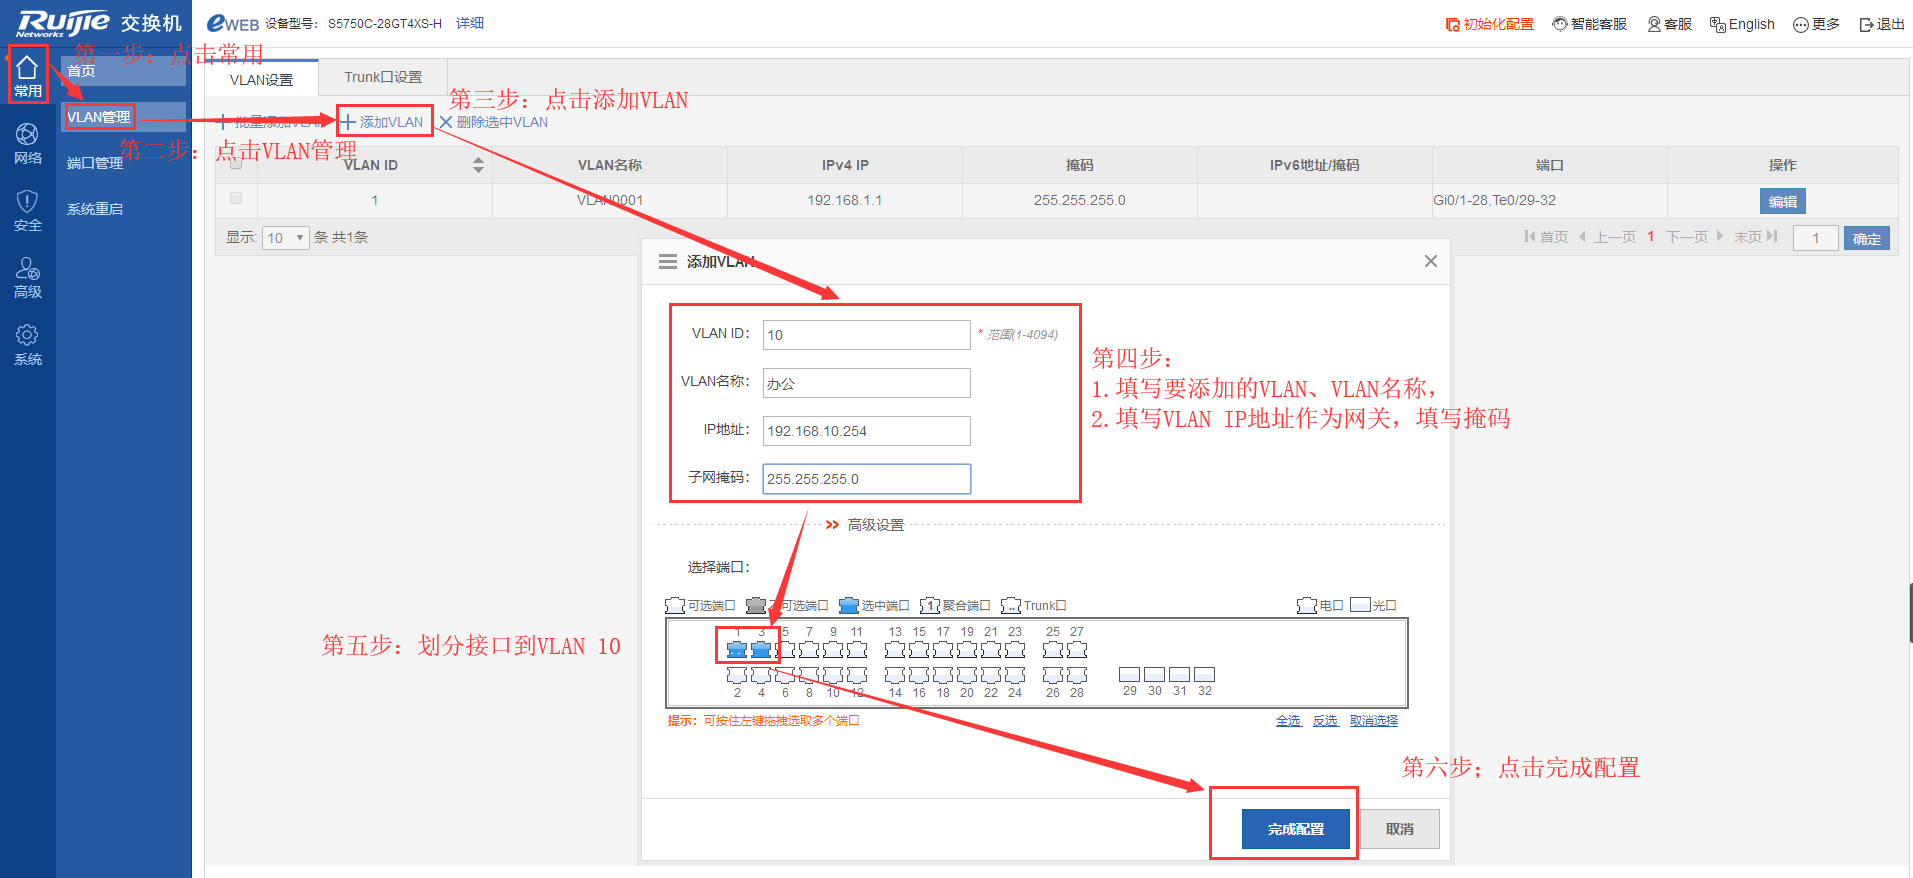Viewport: 1913px width, 878px height.
Task: Open the 系统 gear sidebar icon
Action: point(27,343)
